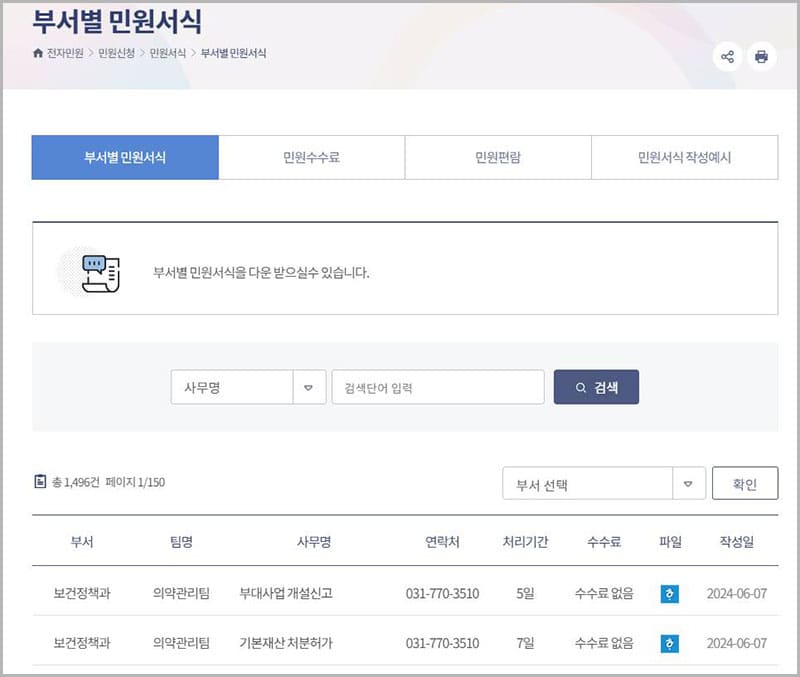The width and height of the screenshot is (800, 677).
Task: Open the 부대사업 개설신고 entry
Action: (286, 593)
